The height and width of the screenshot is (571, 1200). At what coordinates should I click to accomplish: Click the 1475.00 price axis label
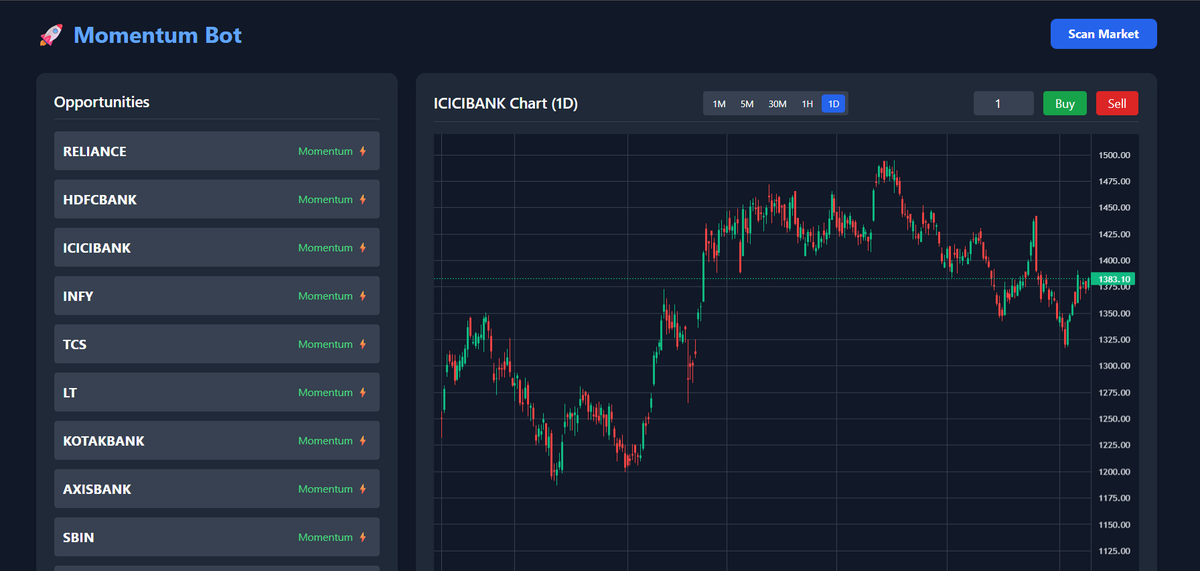[x=1114, y=181]
